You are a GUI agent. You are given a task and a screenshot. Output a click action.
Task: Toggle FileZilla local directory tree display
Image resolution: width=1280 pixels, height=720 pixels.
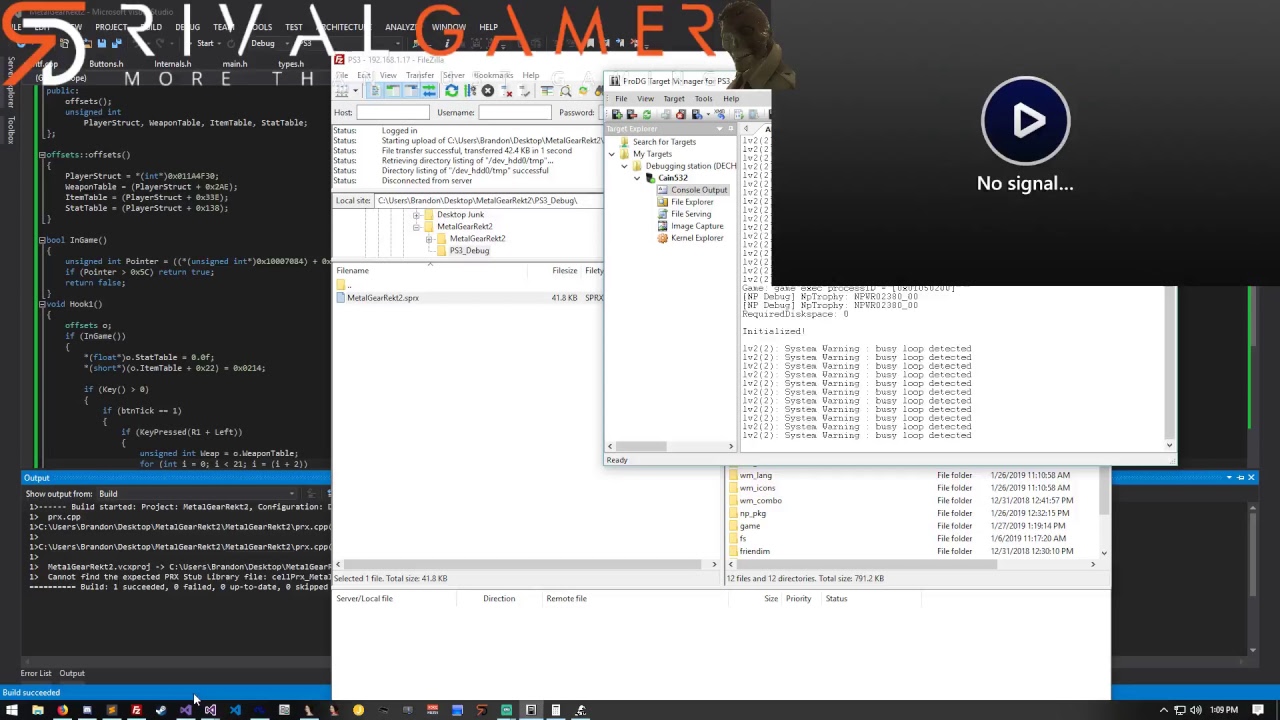tap(393, 91)
